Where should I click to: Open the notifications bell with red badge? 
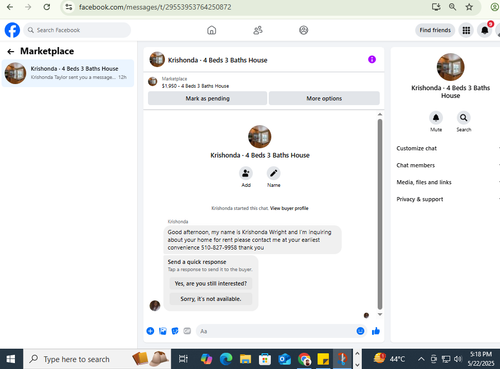pyautogui.click(x=485, y=30)
